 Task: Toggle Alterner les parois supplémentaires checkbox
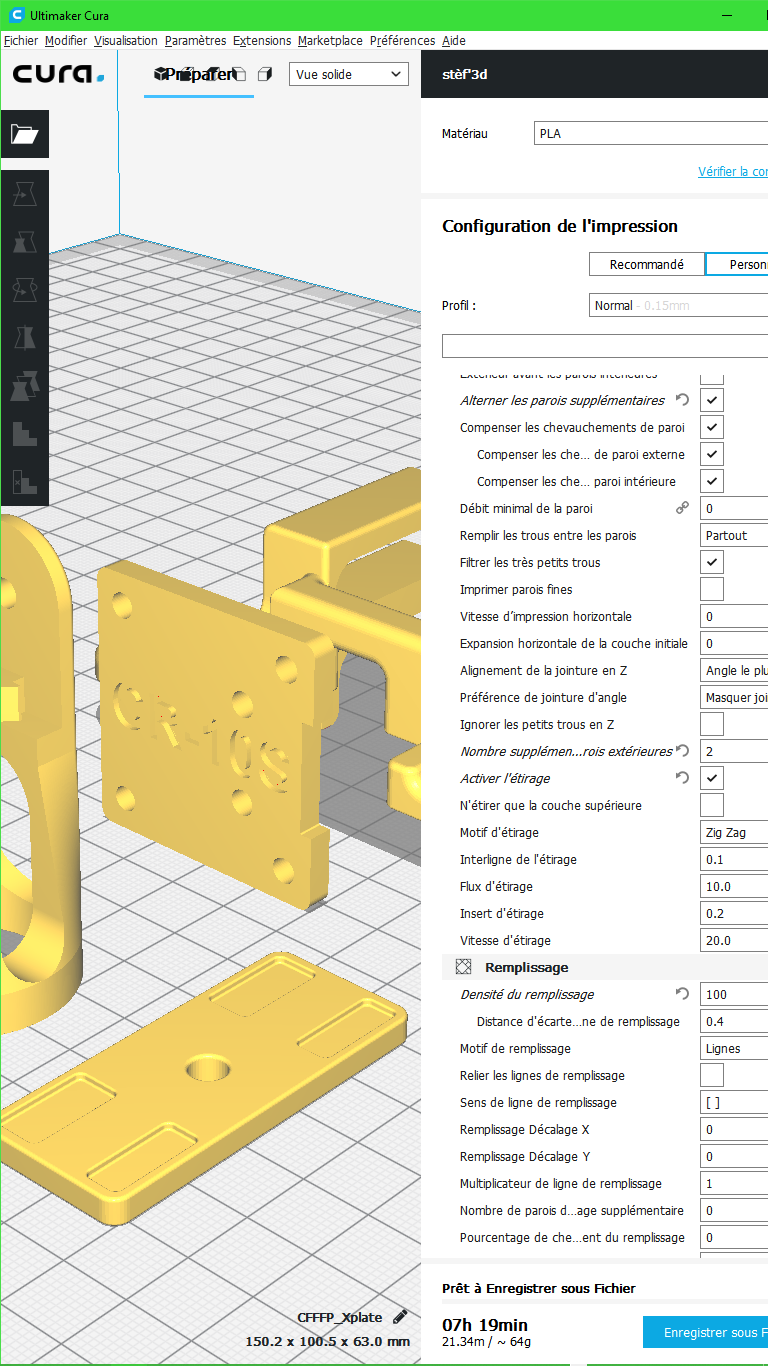click(712, 400)
